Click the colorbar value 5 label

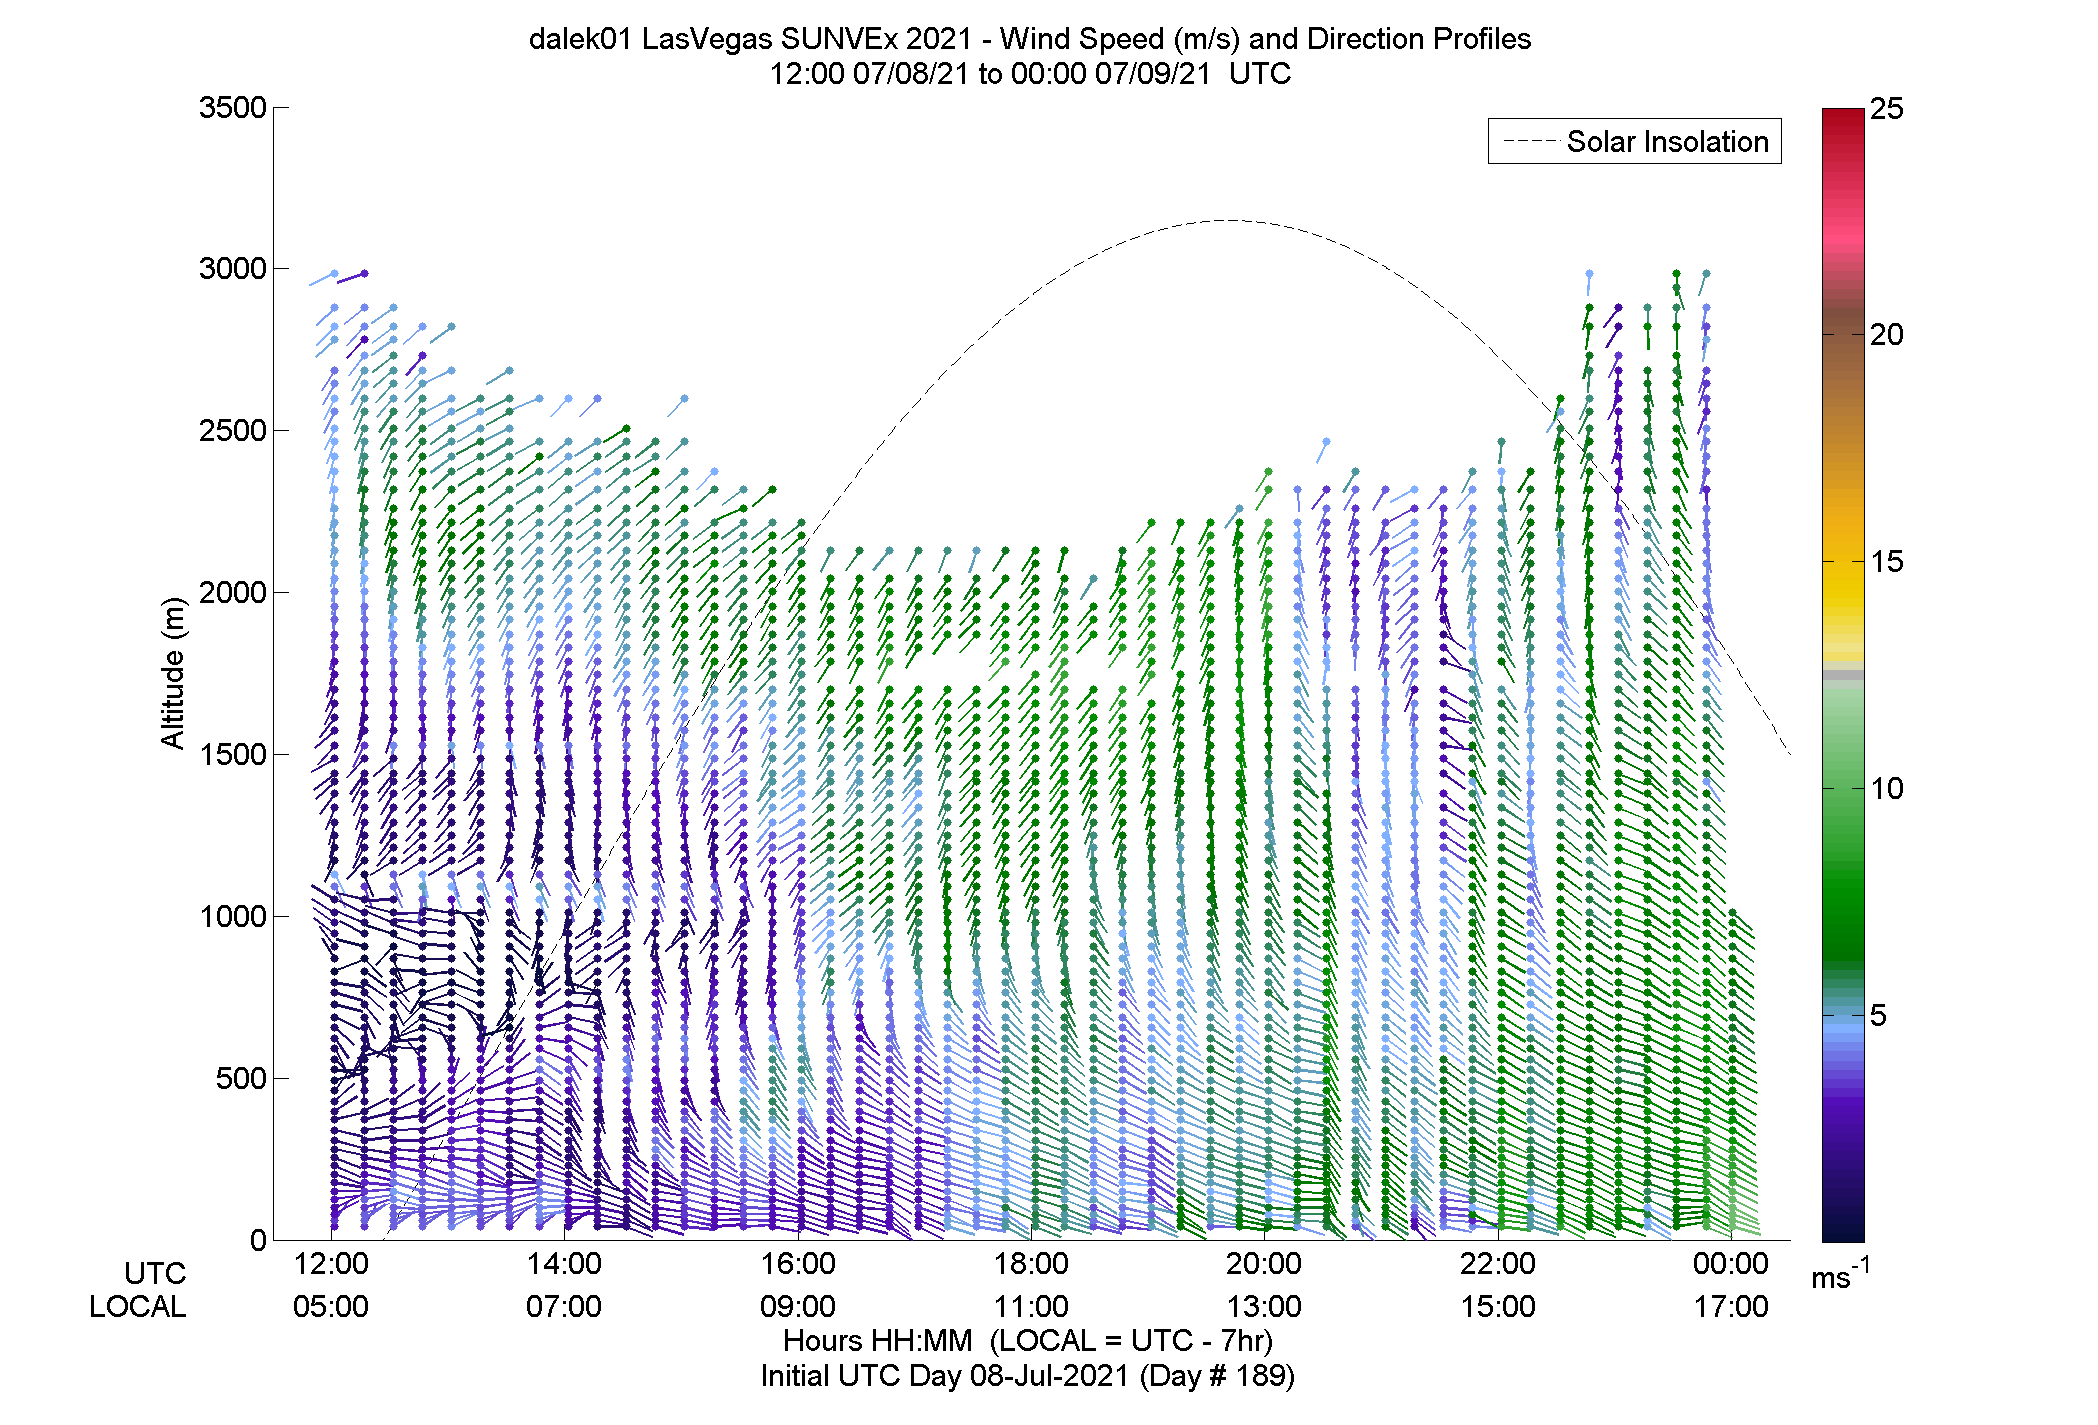[x=1878, y=1015]
